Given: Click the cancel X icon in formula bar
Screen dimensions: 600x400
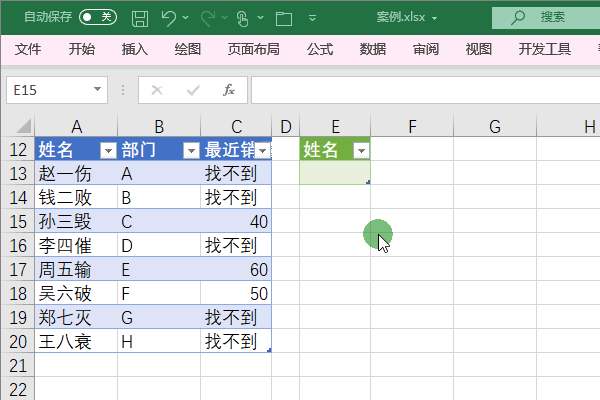Looking at the screenshot, I should 157,90.
